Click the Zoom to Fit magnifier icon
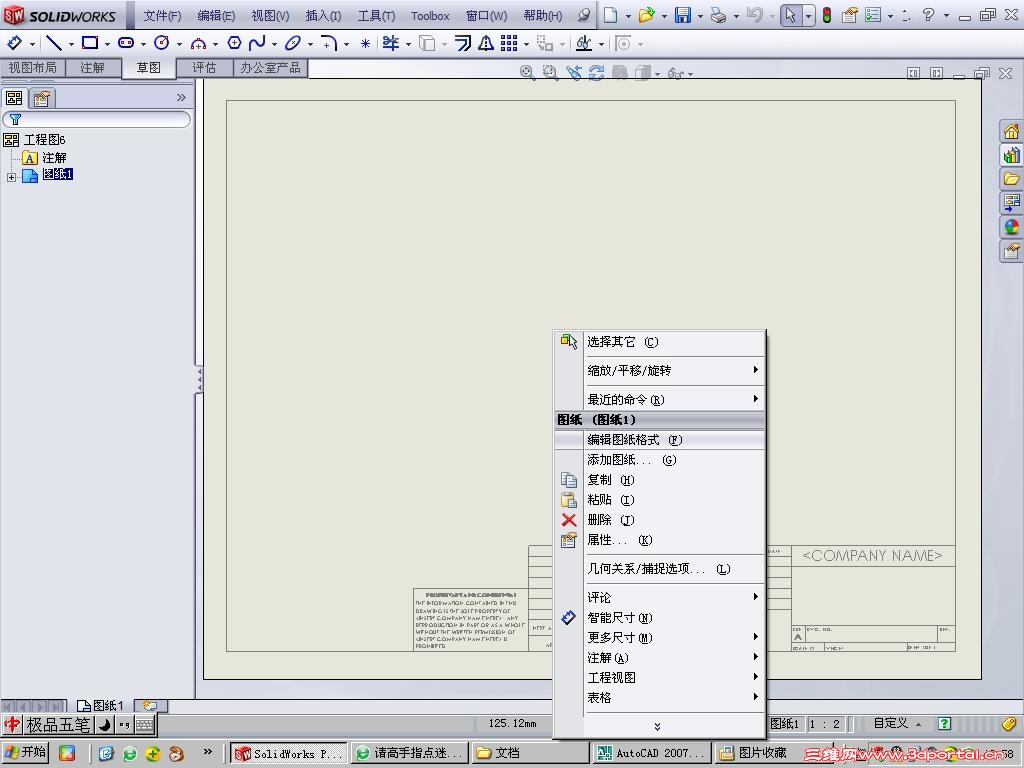The height and width of the screenshot is (768, 1024). pyautogui.click(x=527, y=72)
